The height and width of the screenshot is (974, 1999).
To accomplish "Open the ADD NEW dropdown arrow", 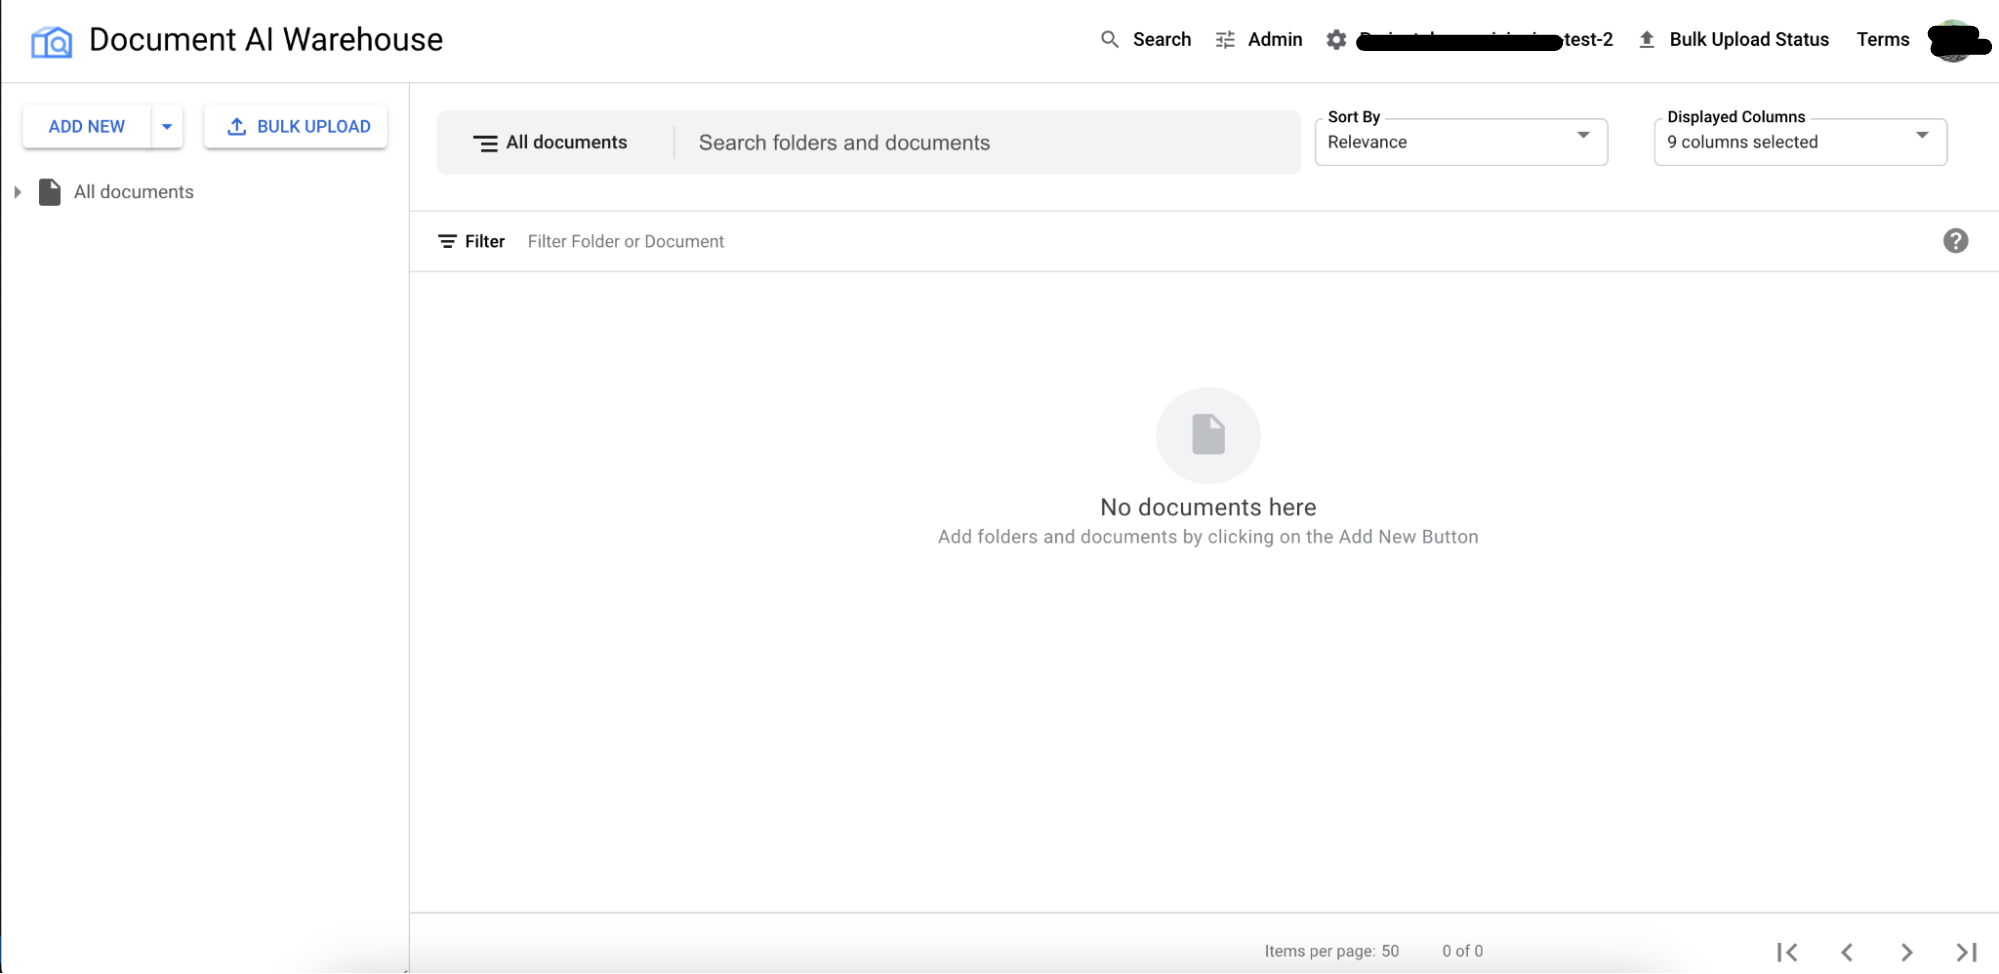I will tap(167, 127).
